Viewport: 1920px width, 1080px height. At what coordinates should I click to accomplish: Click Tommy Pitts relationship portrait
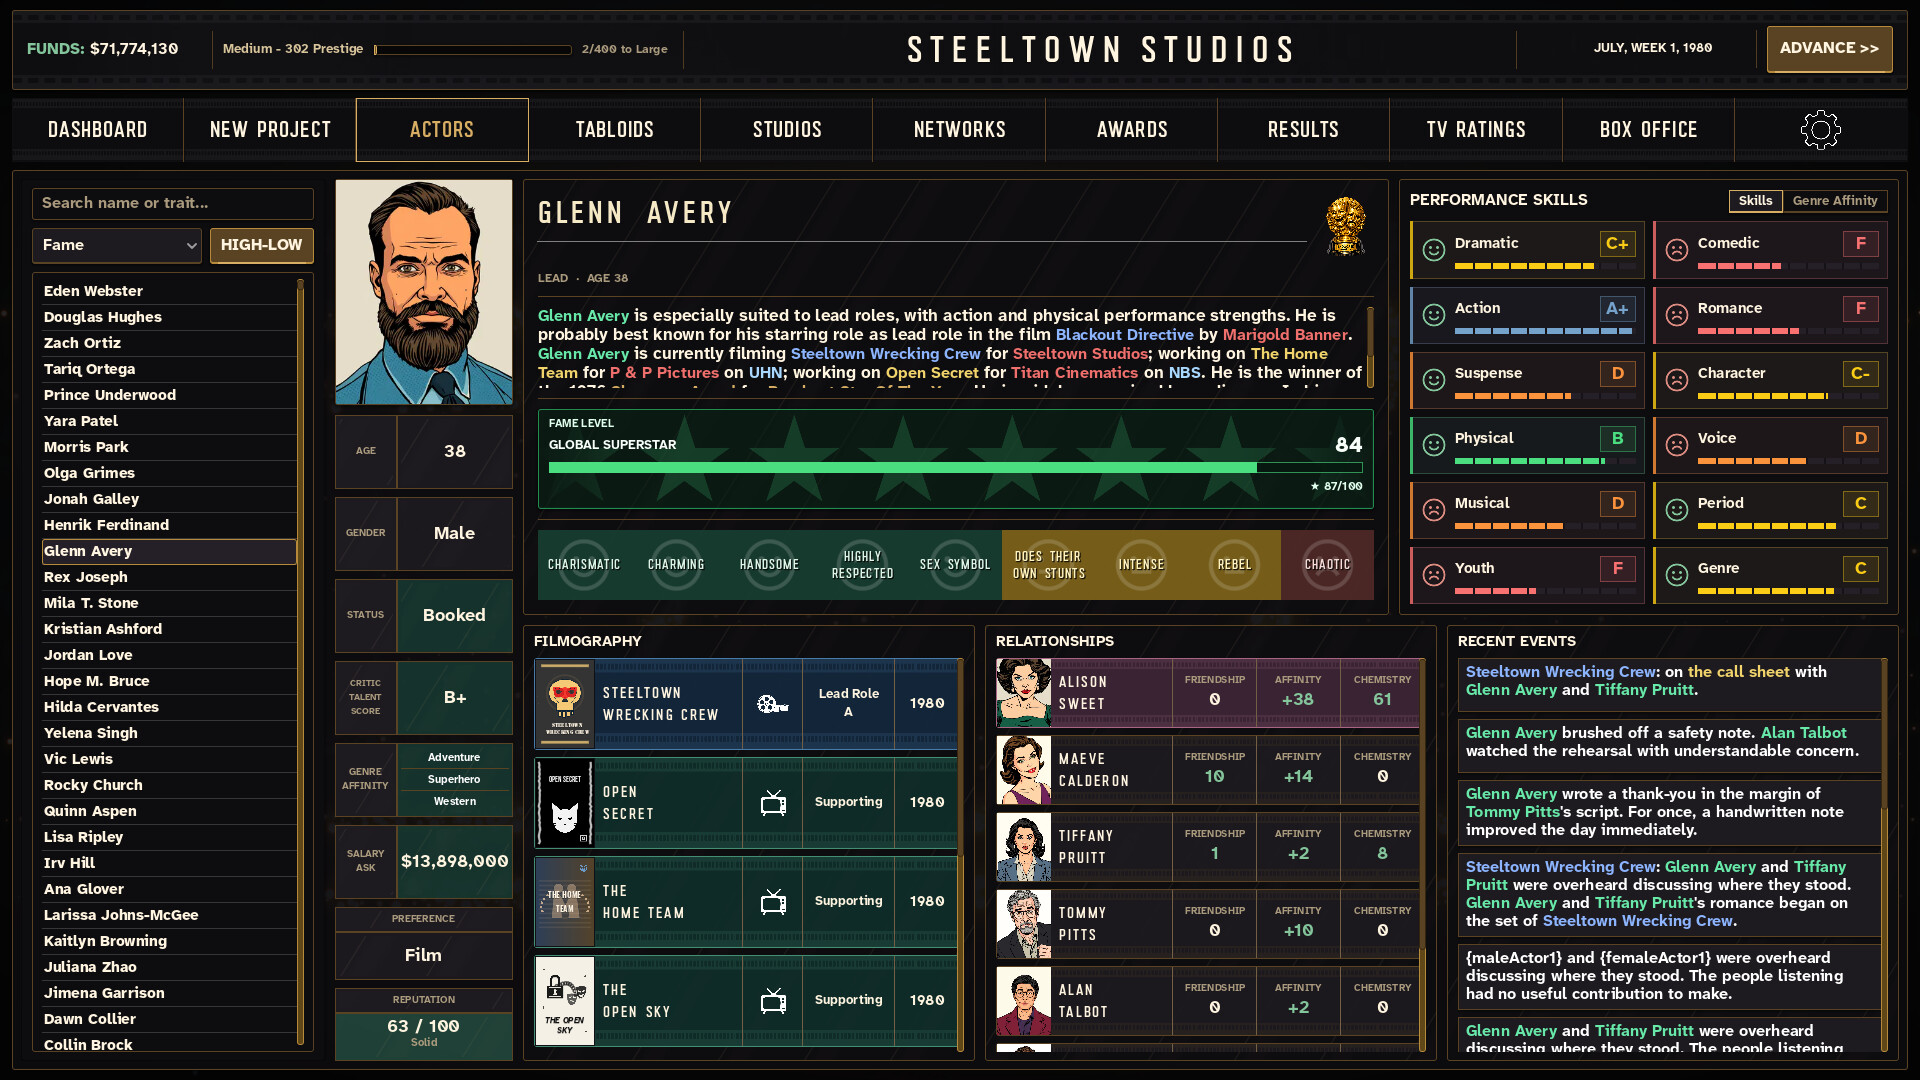(x=1023, y=923)
